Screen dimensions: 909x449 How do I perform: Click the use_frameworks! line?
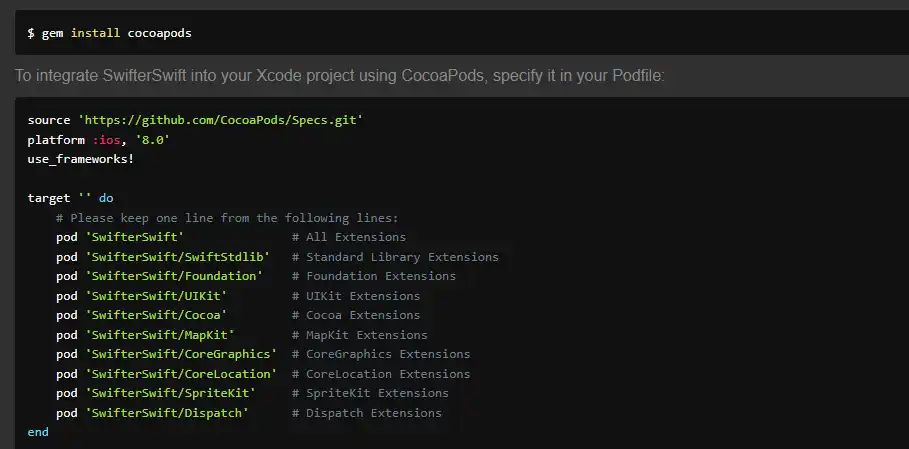click(81, 159)
